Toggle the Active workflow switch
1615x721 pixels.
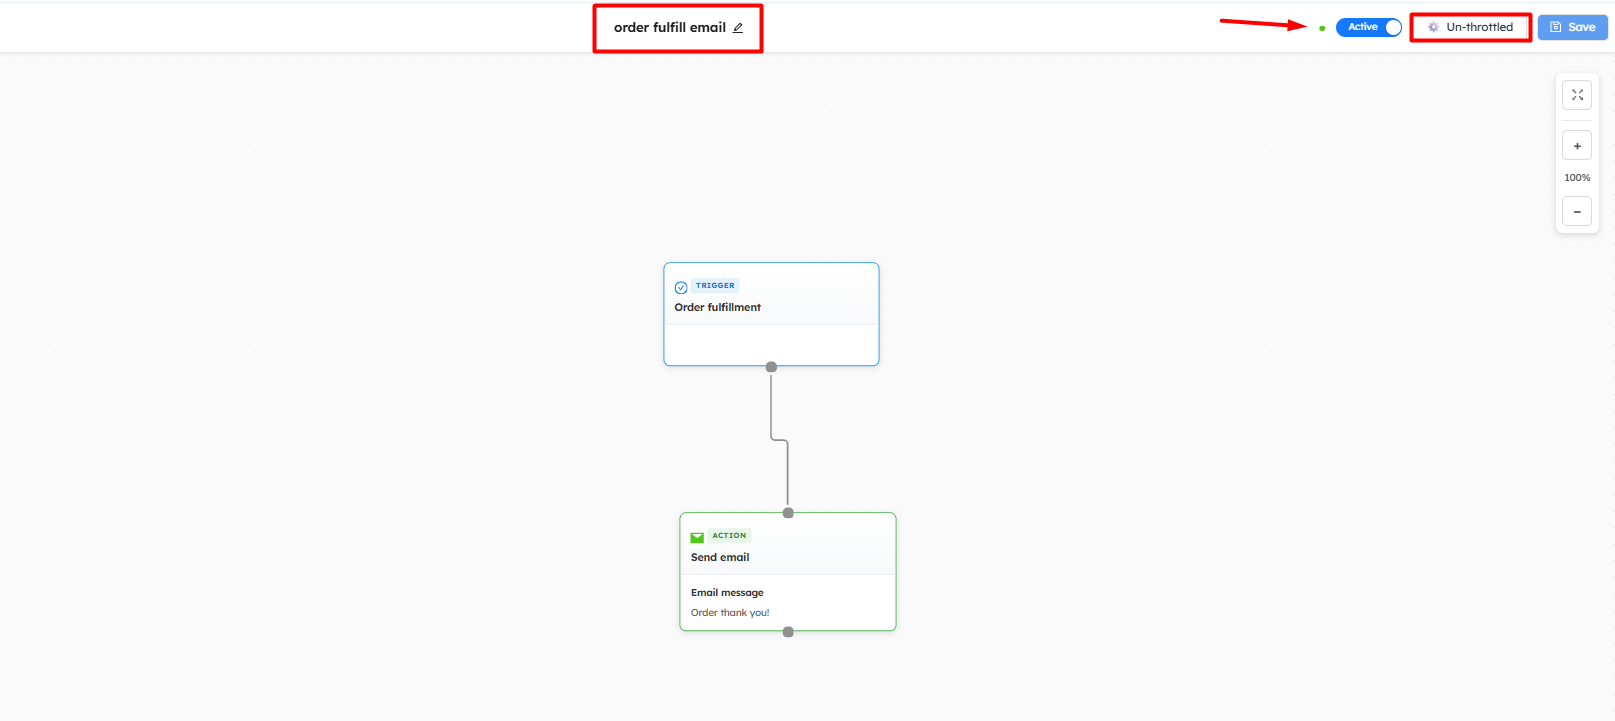(1368, 27)
